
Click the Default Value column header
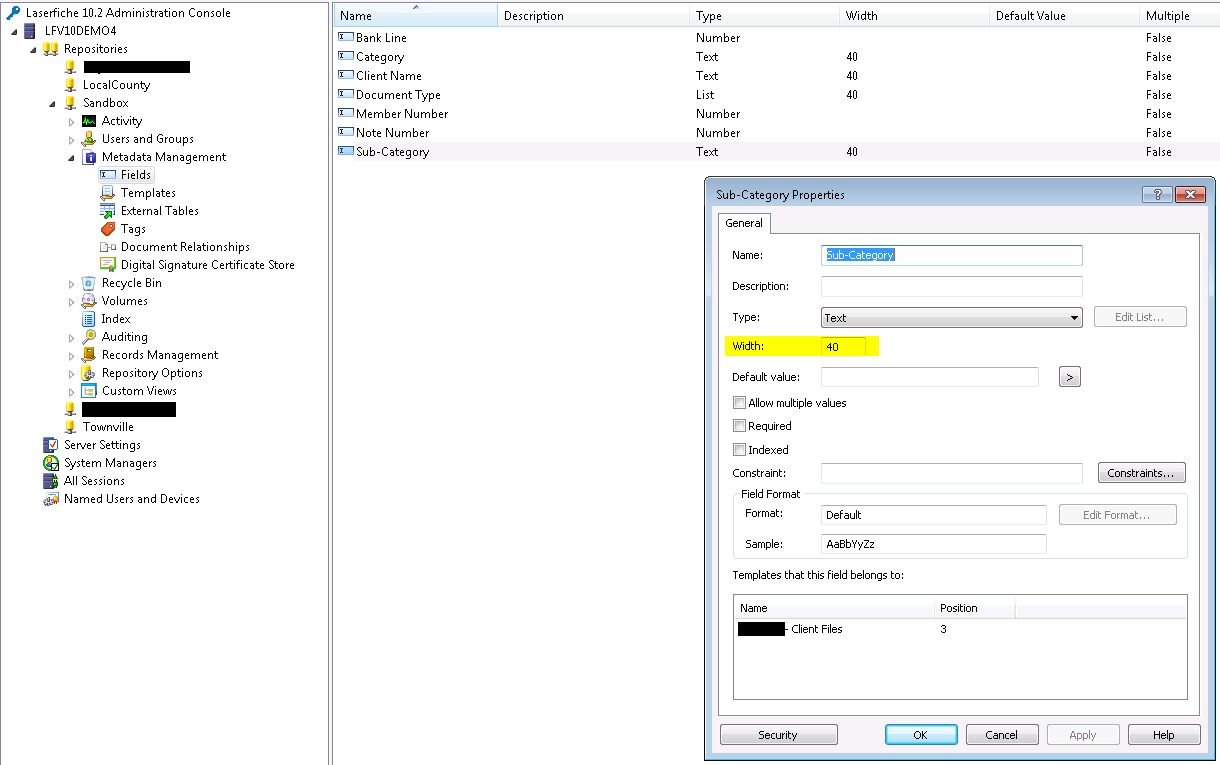pyautogui.click(x=1064, y=15)
